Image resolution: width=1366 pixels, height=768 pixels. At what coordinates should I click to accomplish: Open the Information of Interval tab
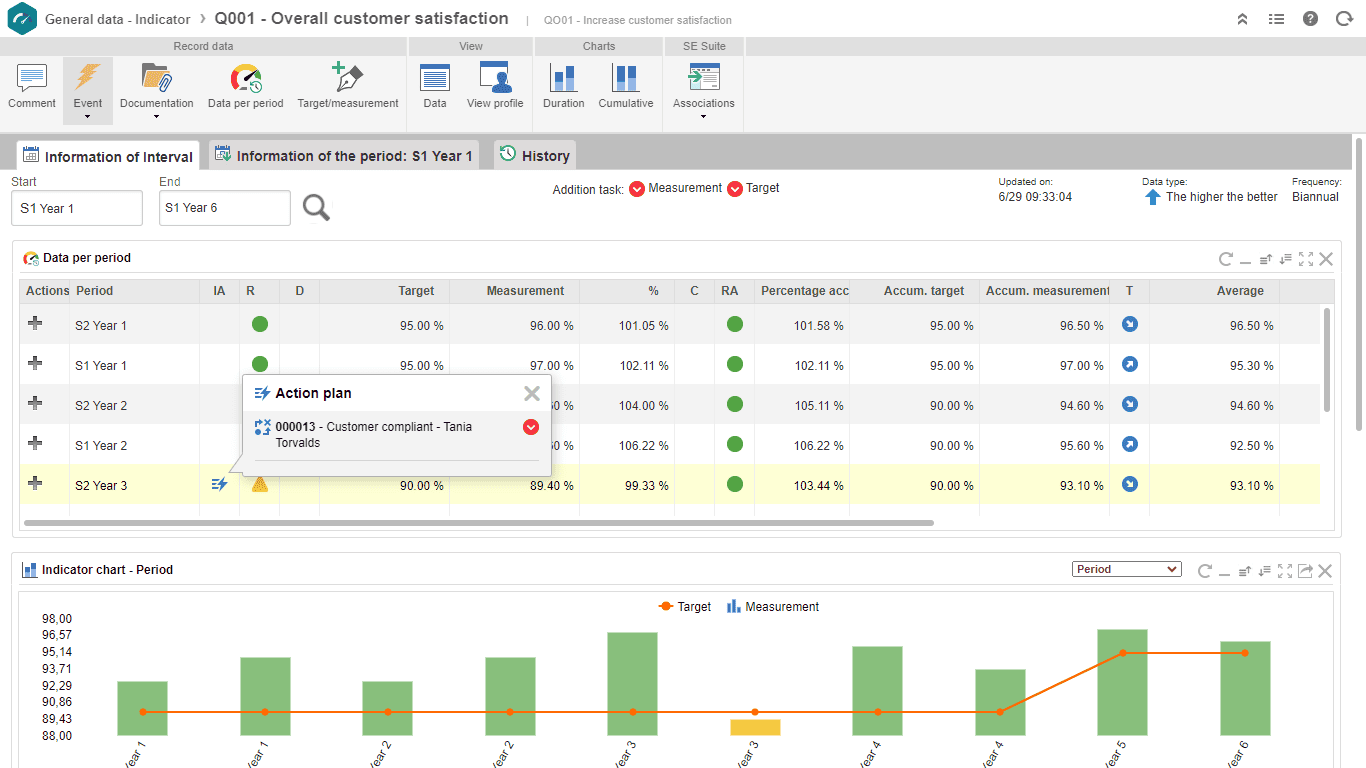pos(107,155)
